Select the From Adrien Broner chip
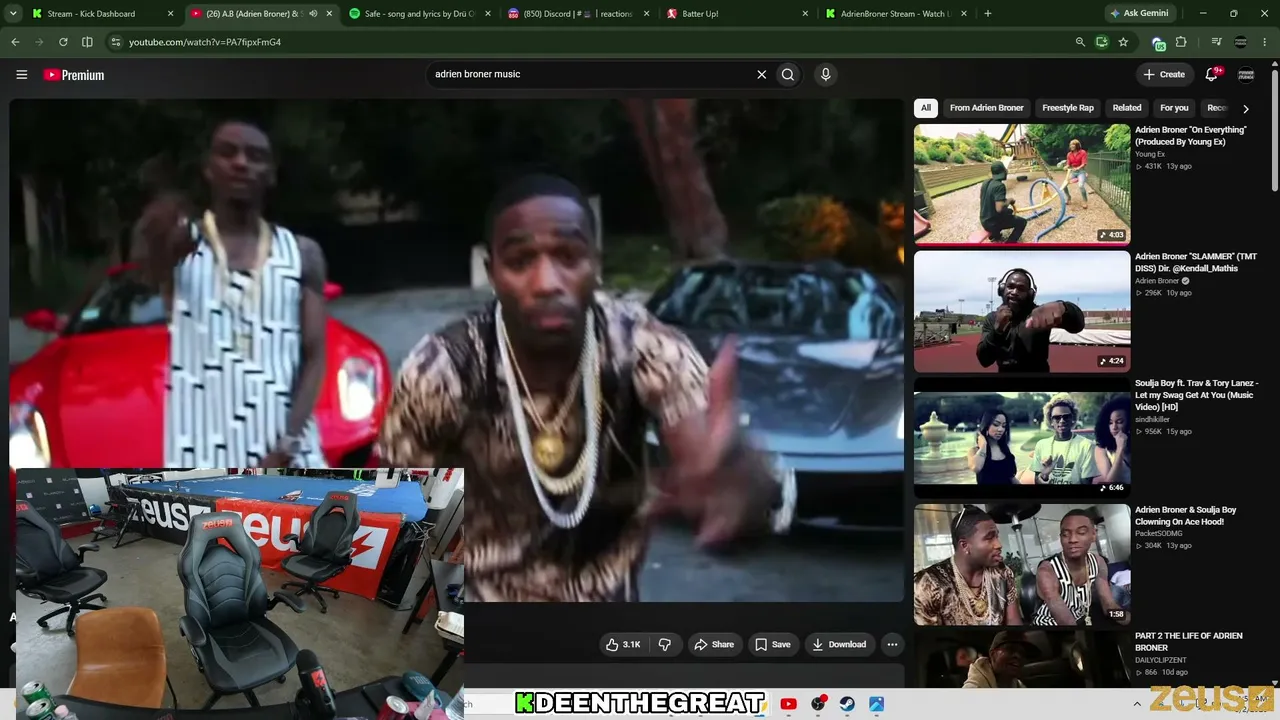 tap(987, 108)
